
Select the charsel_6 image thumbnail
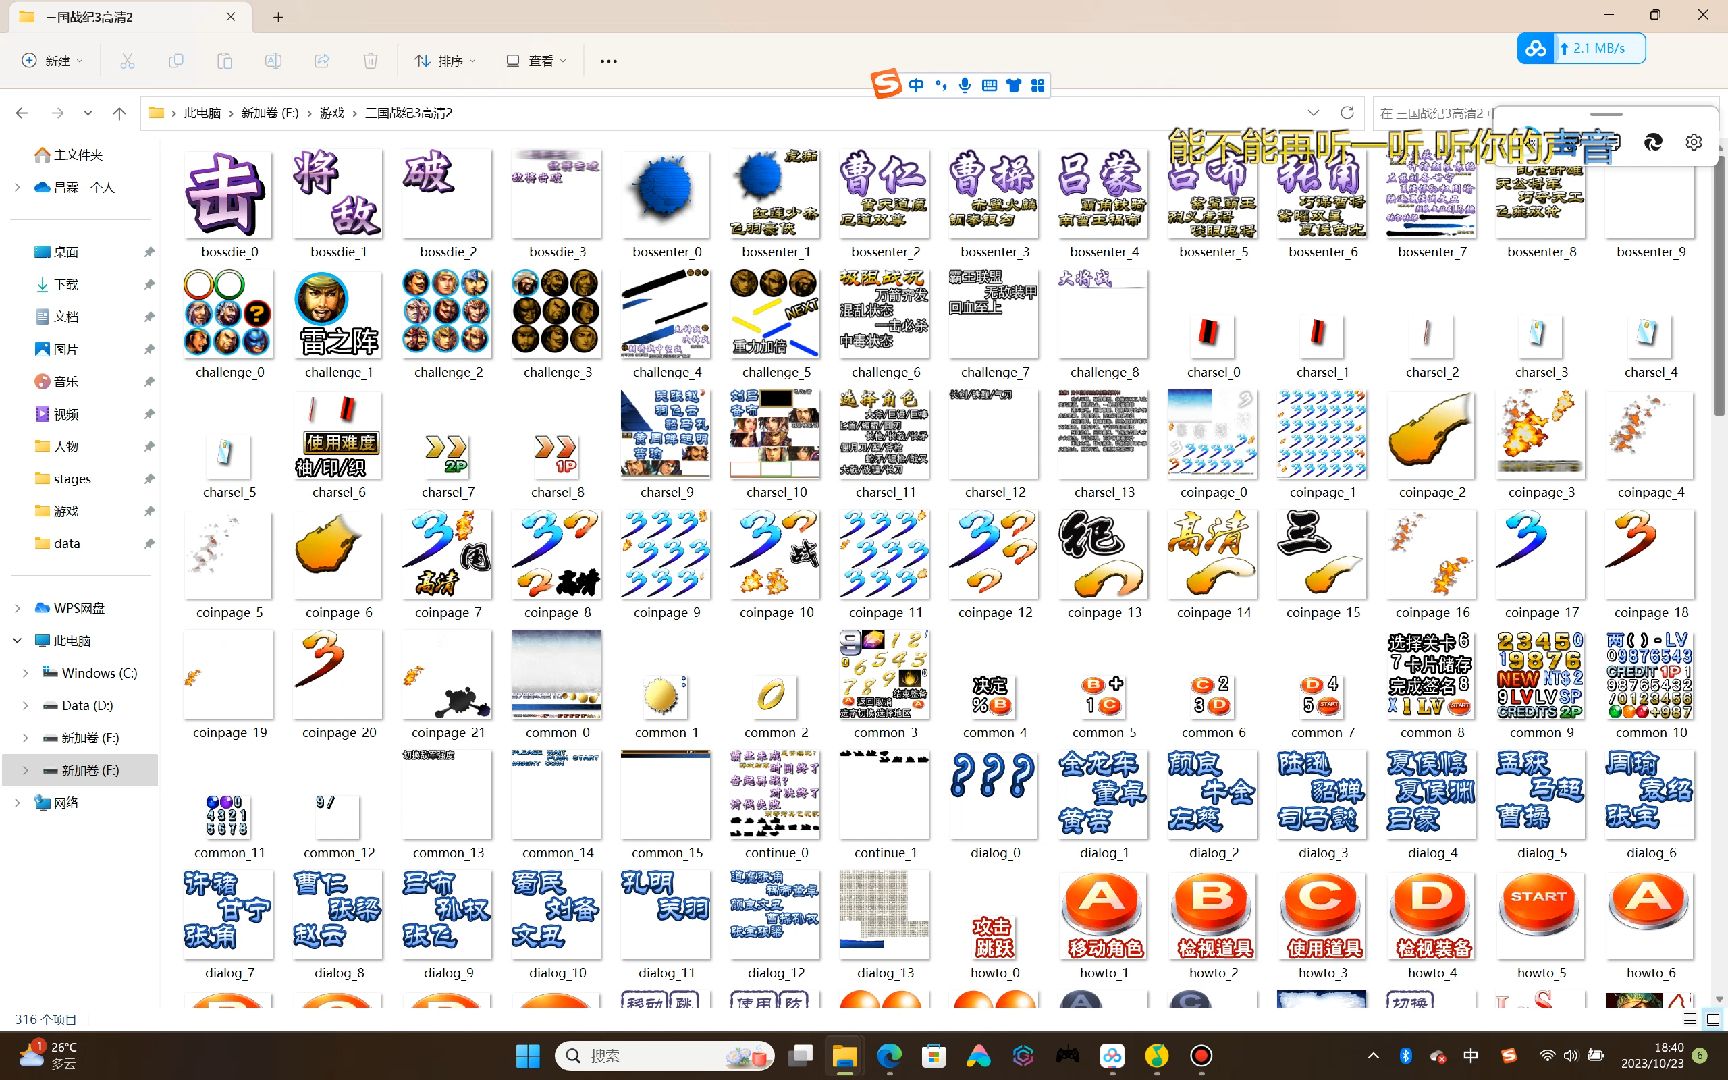(338, 435)
